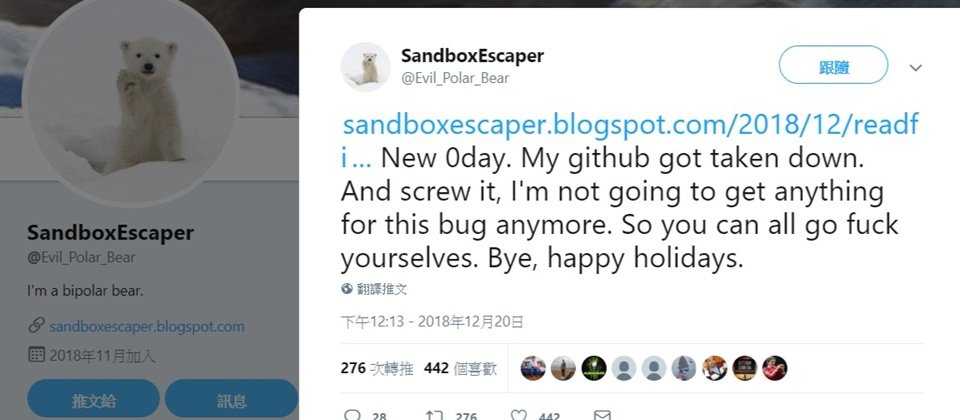Click the 推文給 tweet-to button
Viewport: 960px width, 420px height.
pos(94,399)
